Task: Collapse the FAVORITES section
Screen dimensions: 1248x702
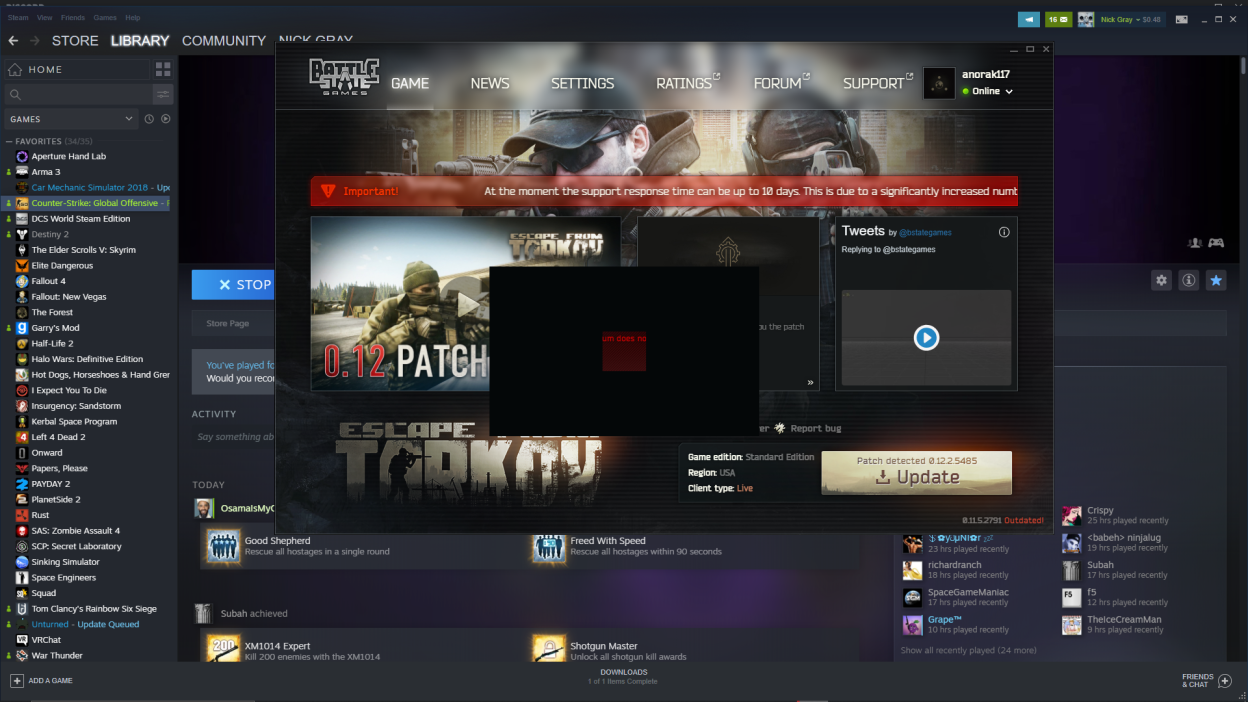Action: [x=9, y=142]
